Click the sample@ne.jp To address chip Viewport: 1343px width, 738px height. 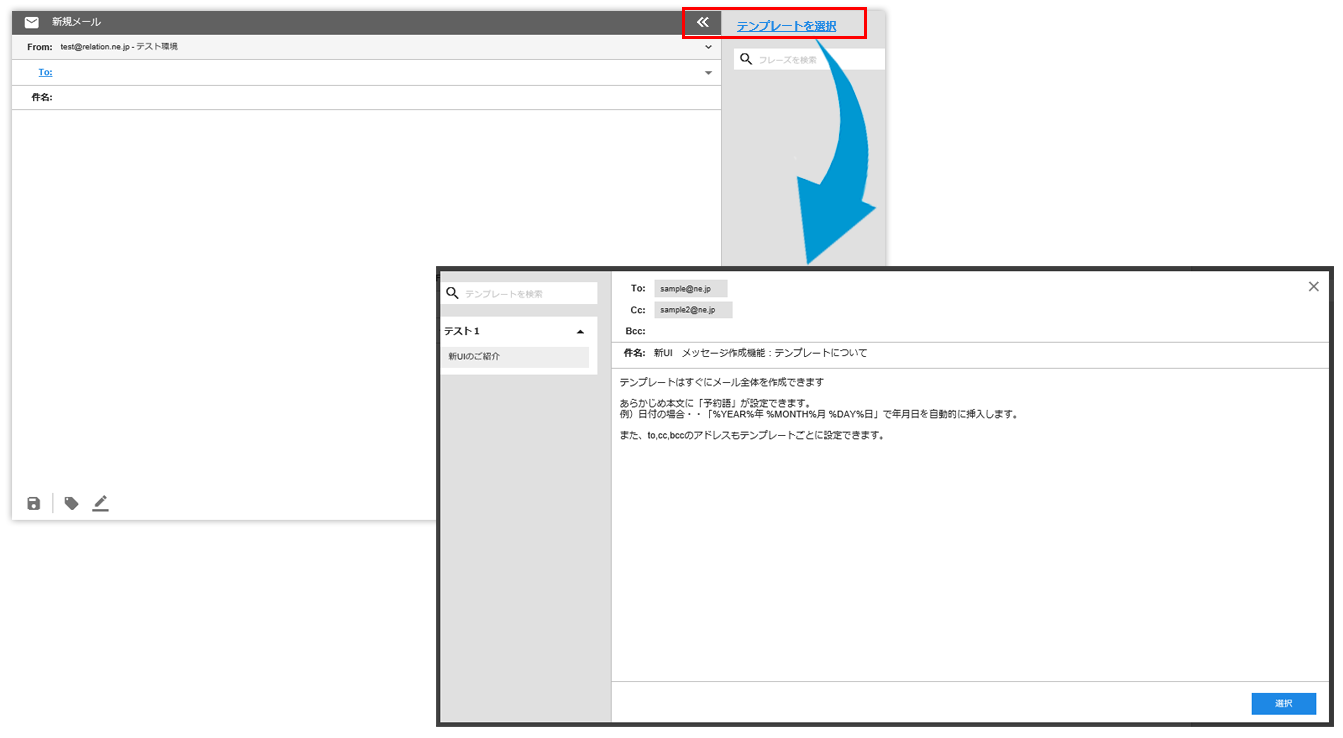pyautogui.click(x=690, y=288)
